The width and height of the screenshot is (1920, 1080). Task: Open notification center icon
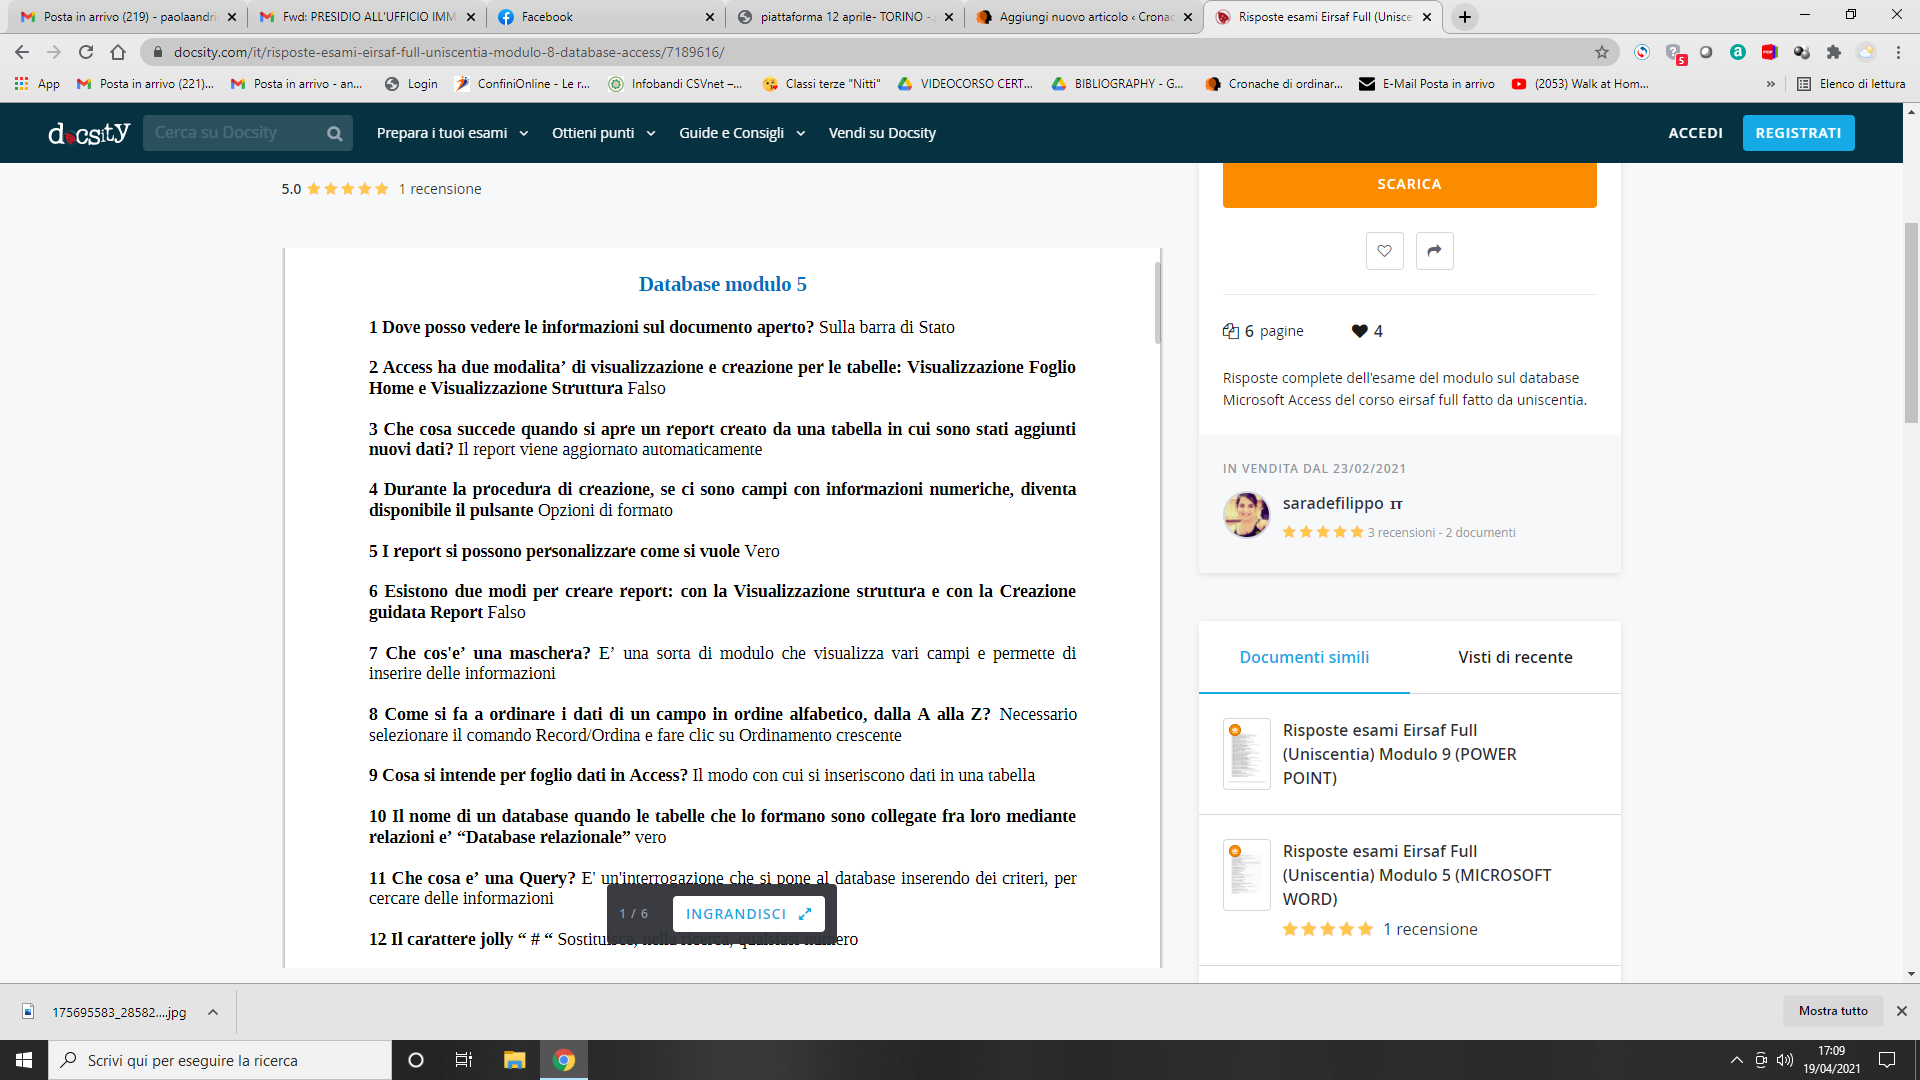pos(1887,1060)
